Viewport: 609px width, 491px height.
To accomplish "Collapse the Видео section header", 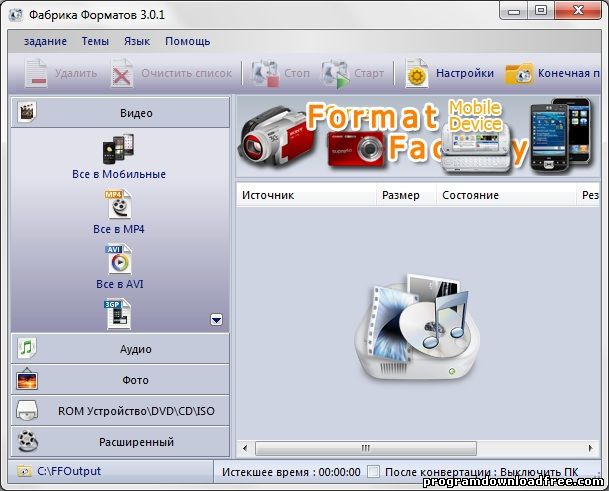I will [120, 113].
